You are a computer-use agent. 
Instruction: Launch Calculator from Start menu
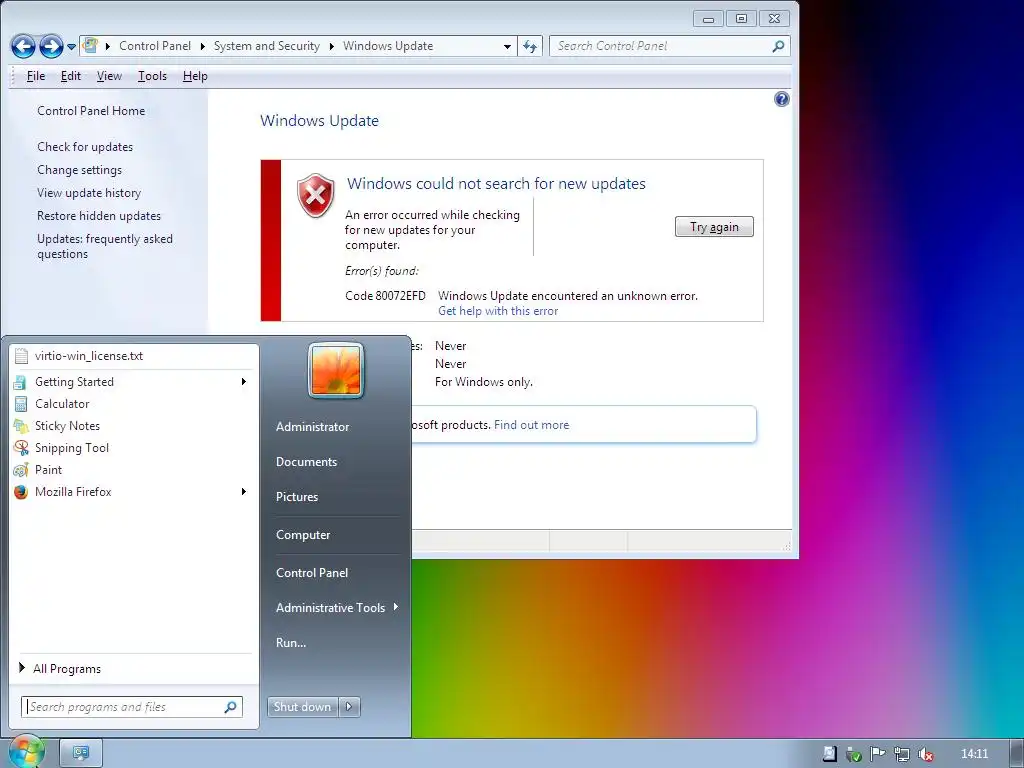pyautogui.click(x=135, y=404)
